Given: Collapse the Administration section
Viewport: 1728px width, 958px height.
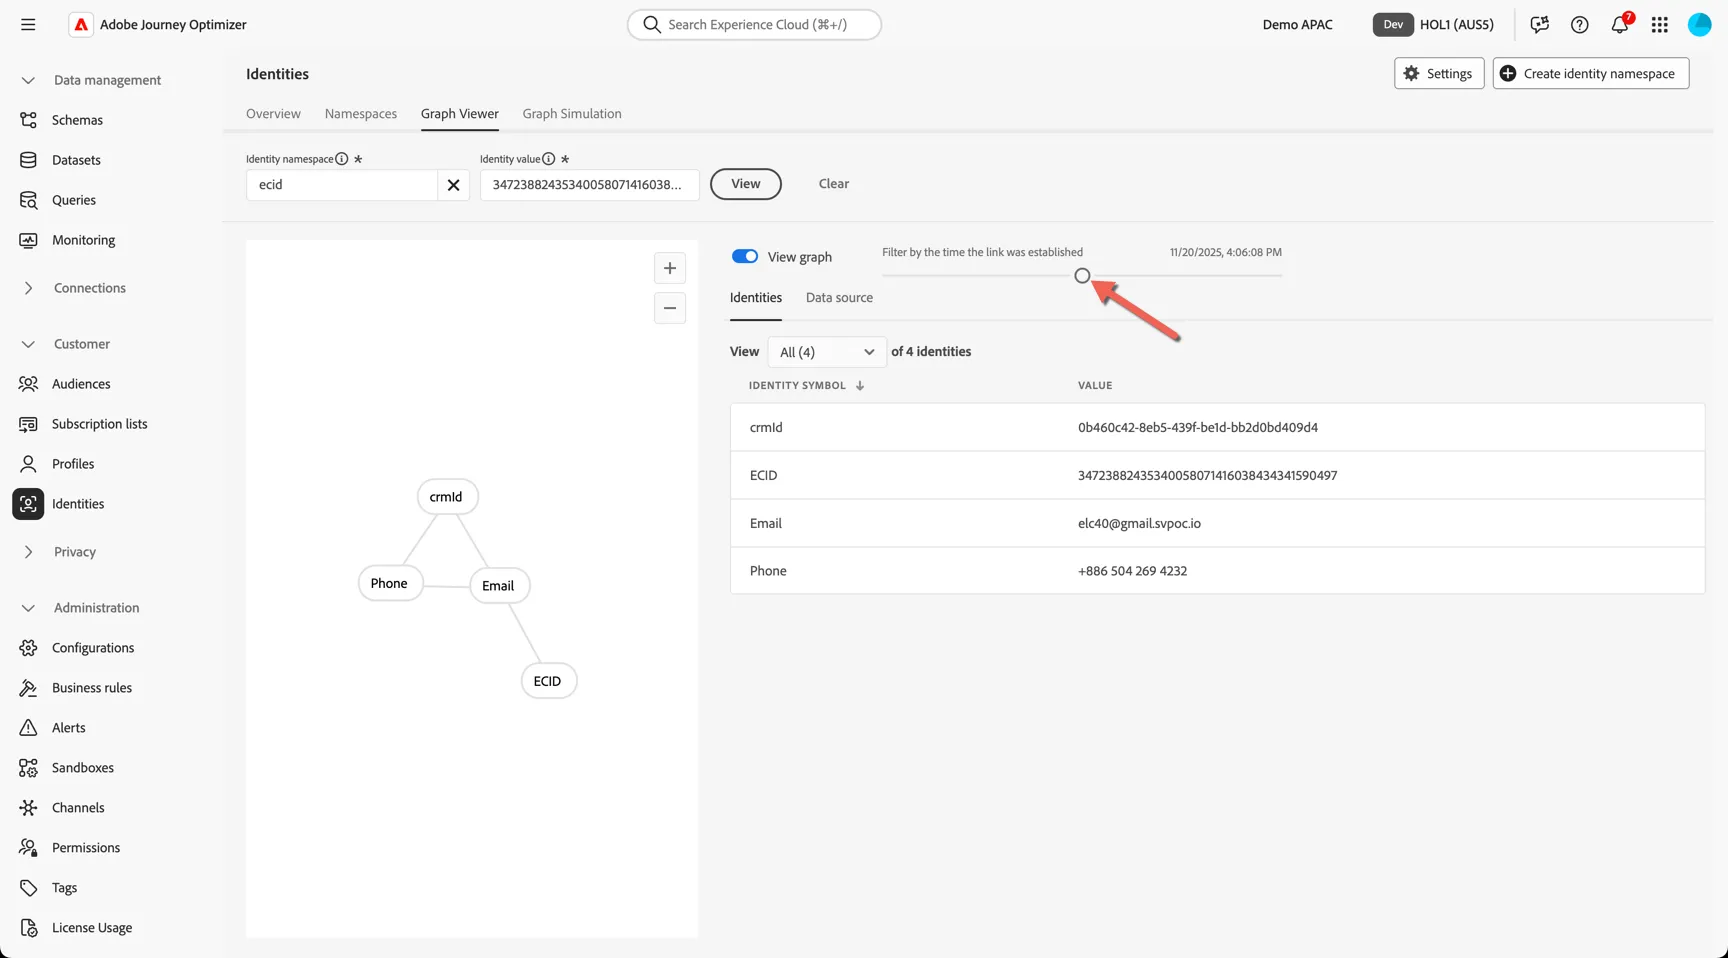Looking at the screenshot, I should pos(28,608).
